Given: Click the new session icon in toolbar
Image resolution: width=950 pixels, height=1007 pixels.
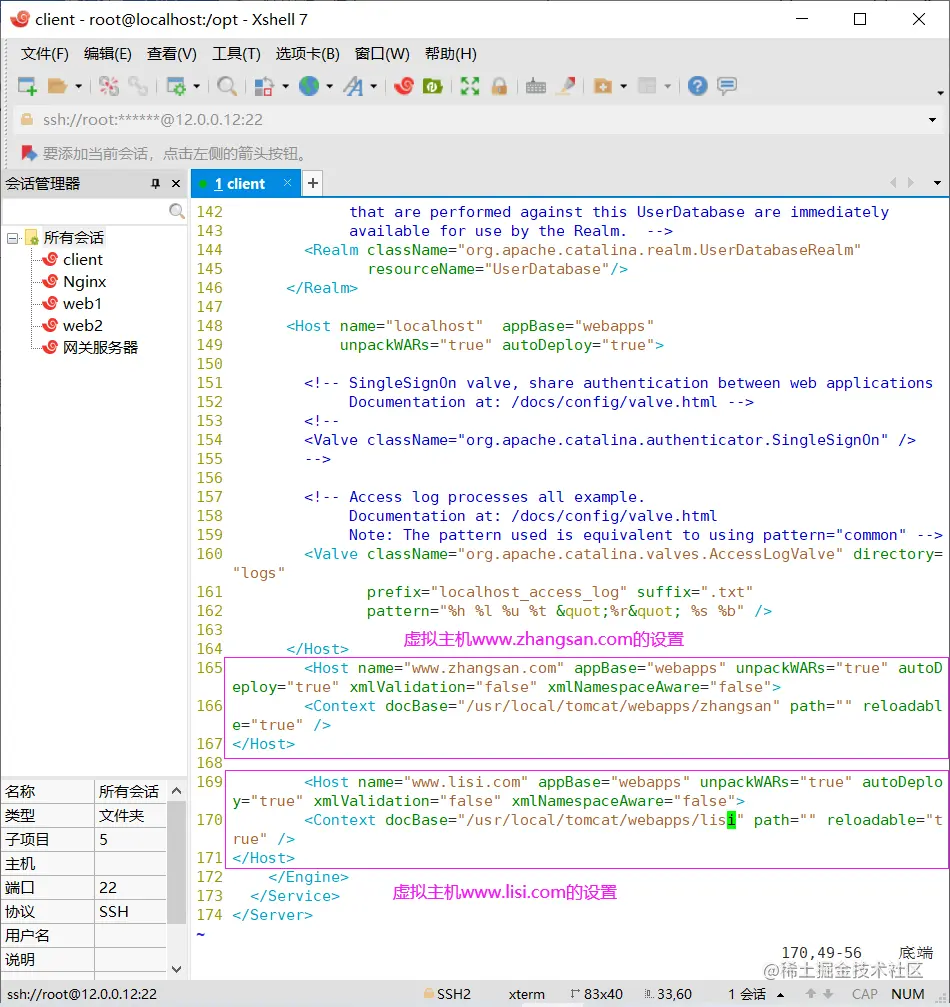Looking at the screenshot, I should click(27, 86).
